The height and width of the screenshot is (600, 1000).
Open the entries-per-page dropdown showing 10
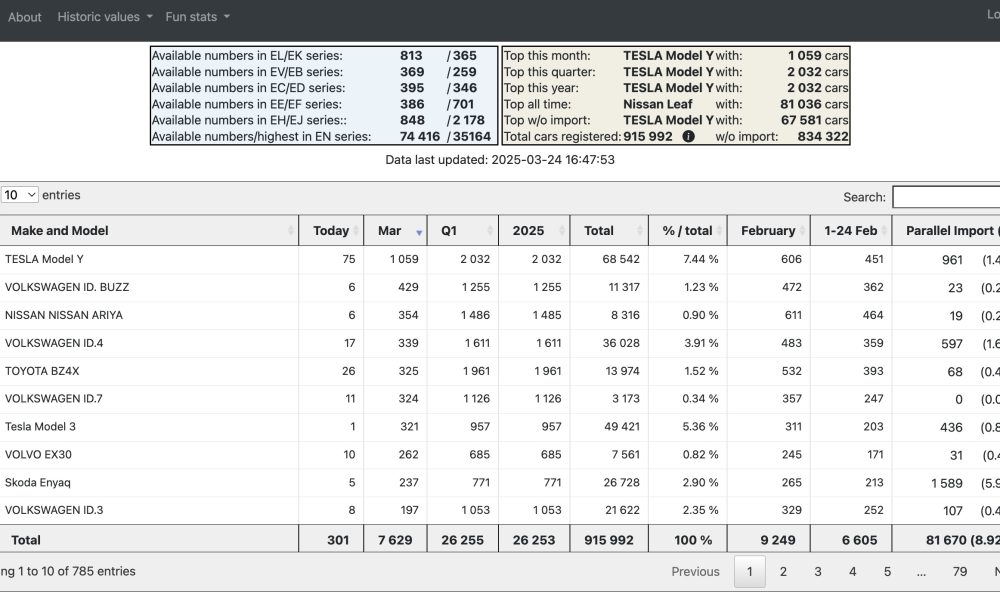[x=19, y=195]
